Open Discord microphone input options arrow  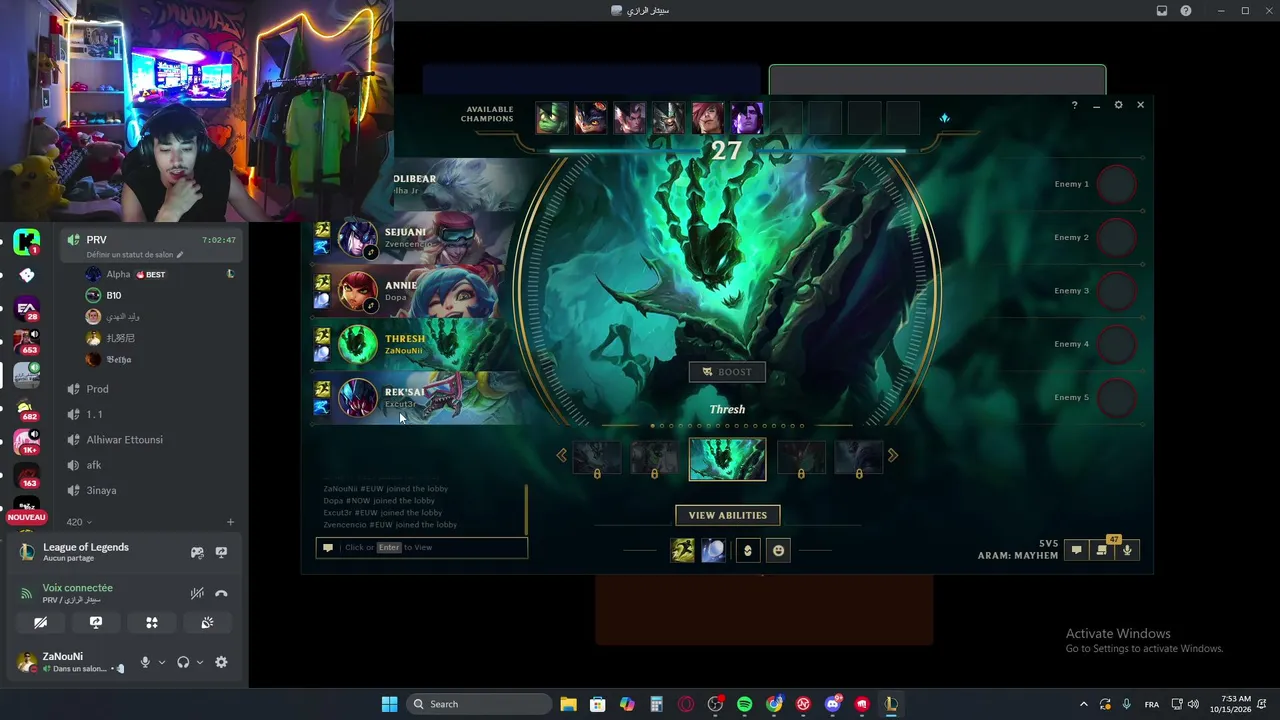click(161, 662)
